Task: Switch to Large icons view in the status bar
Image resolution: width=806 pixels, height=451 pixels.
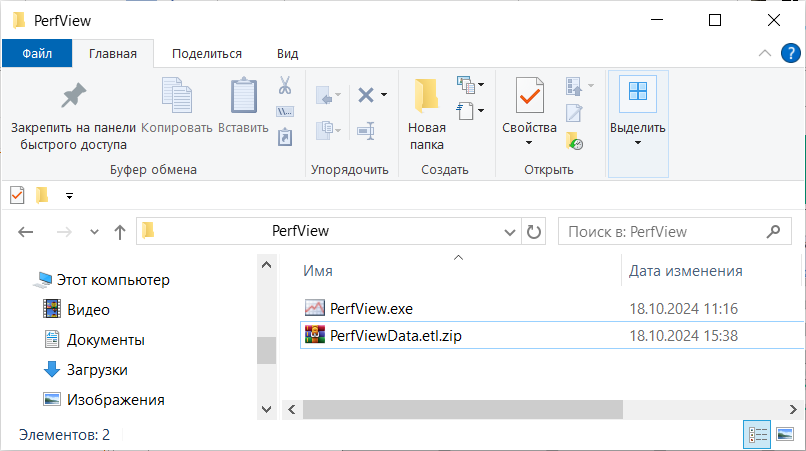Action: coord(783,435)
